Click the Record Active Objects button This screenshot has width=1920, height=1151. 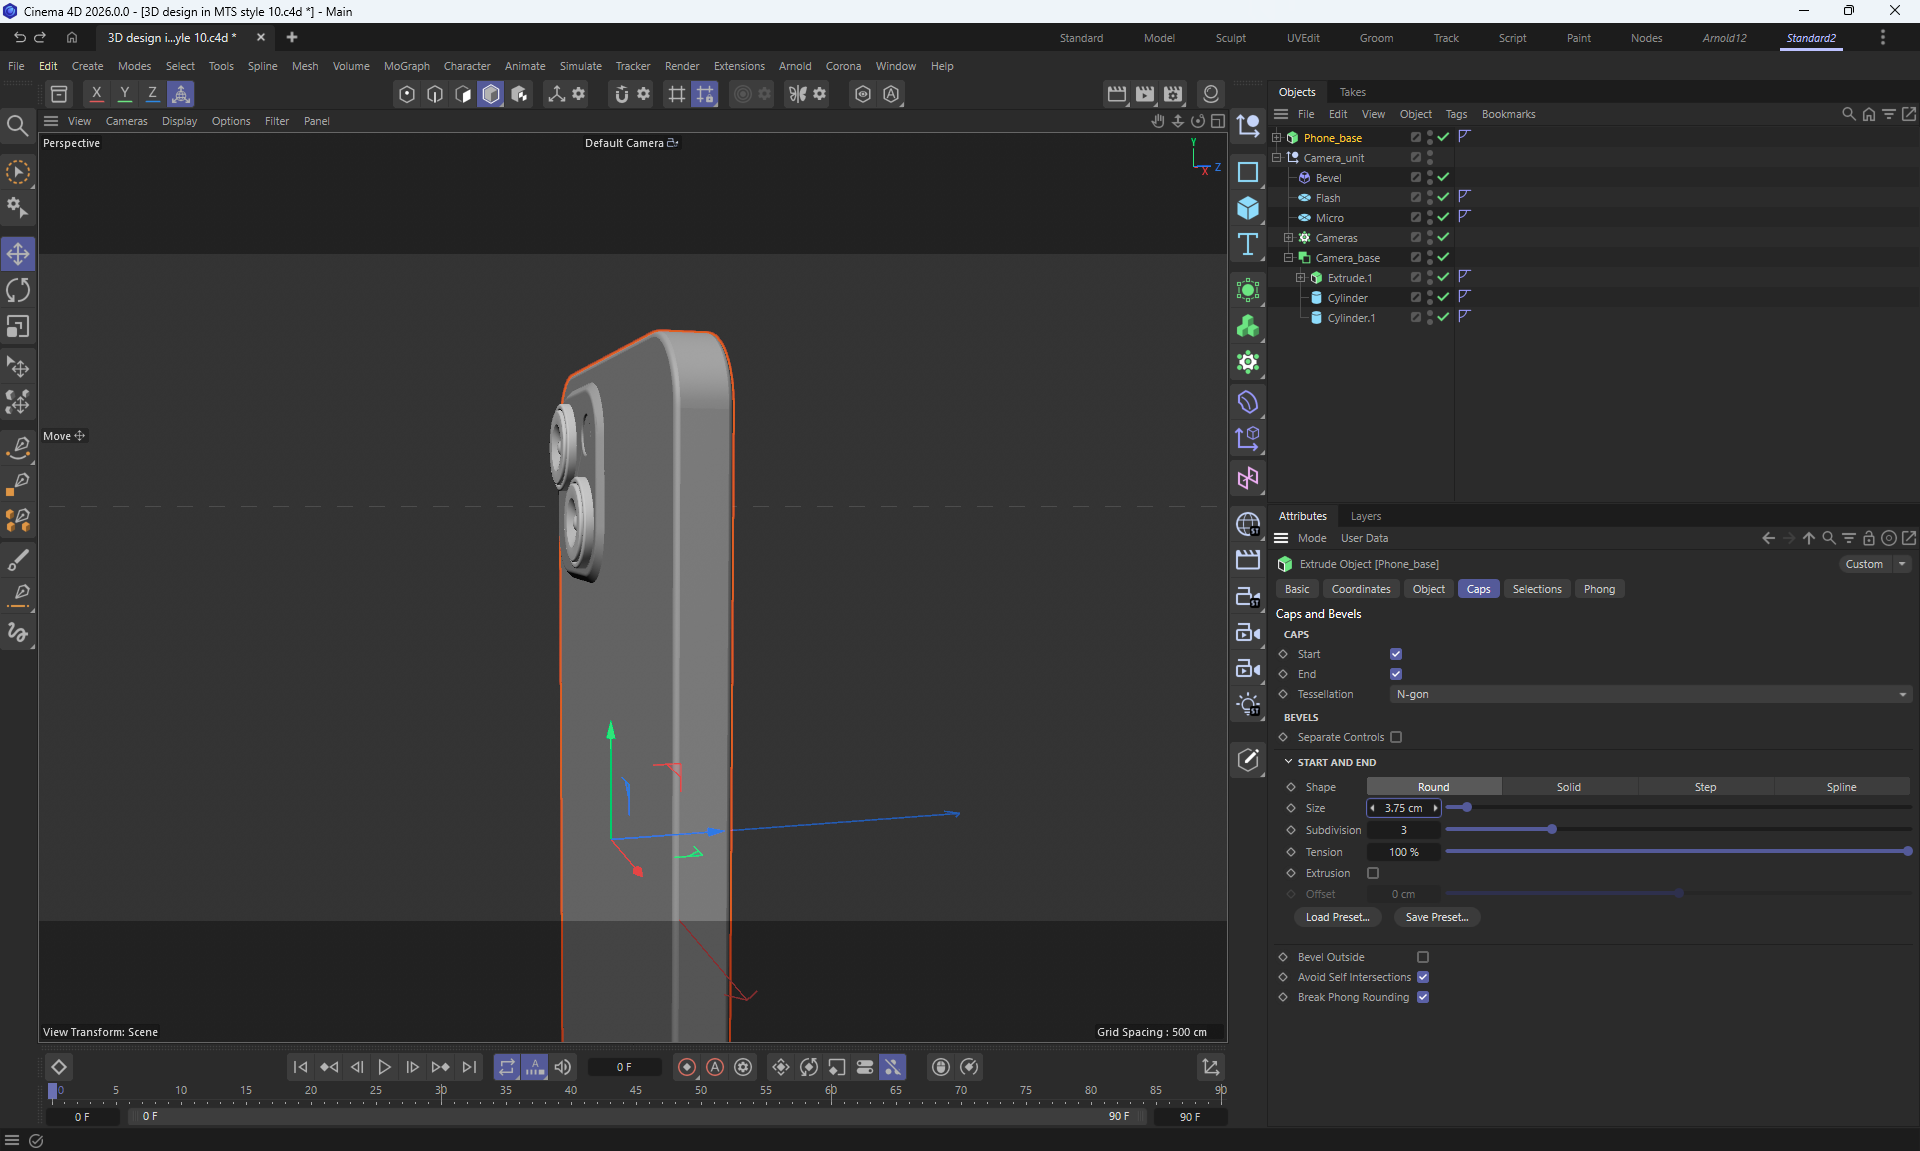687,1067
